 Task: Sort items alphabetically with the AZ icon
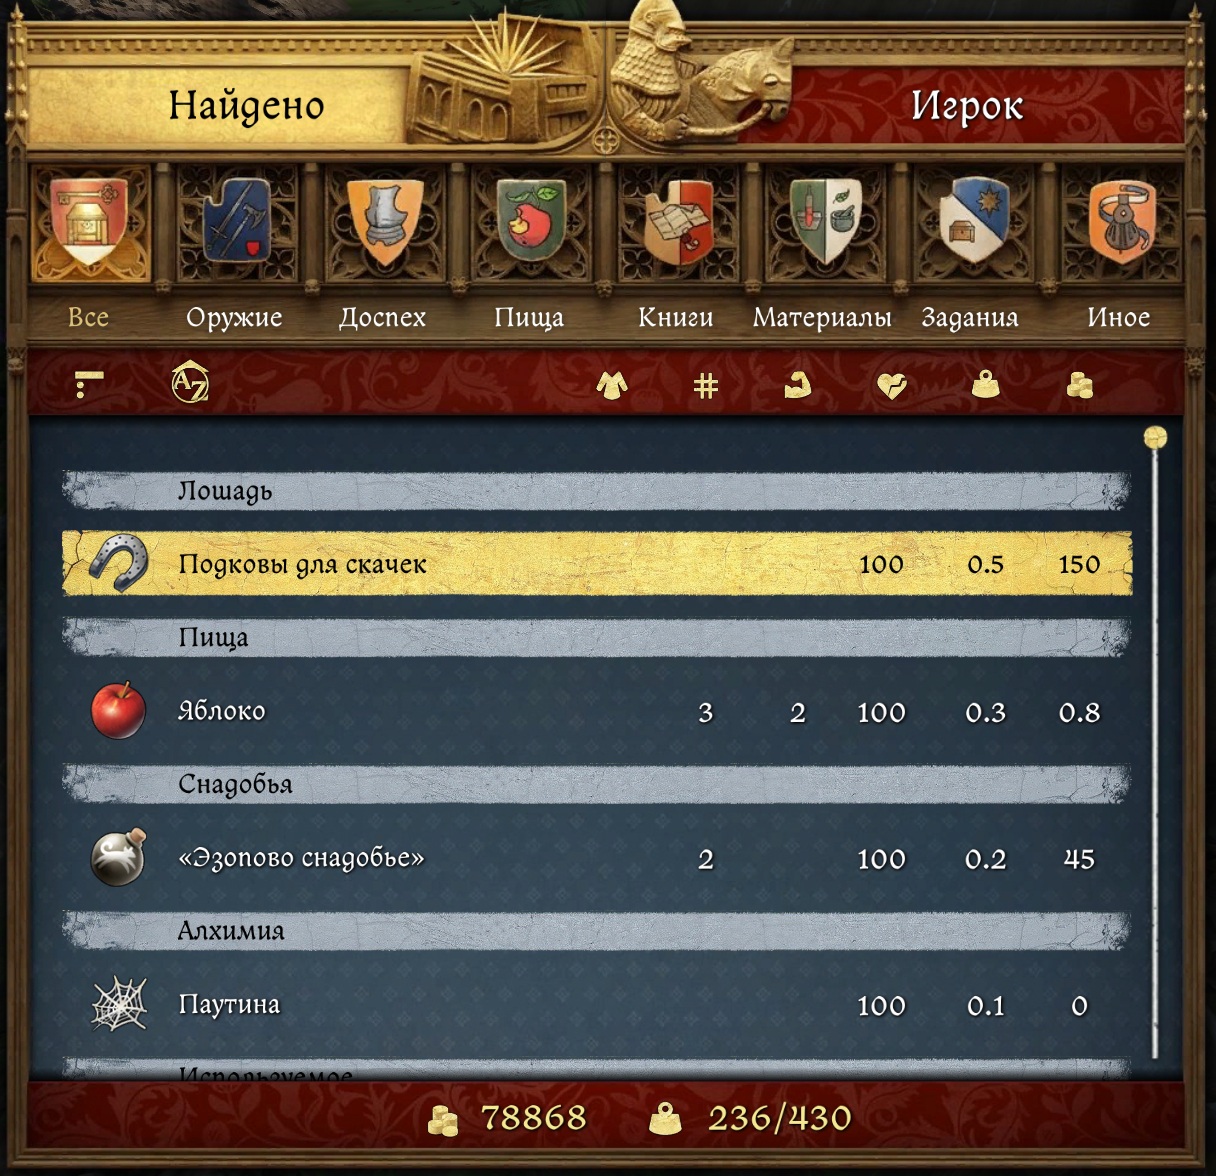[x=190, y=383]
